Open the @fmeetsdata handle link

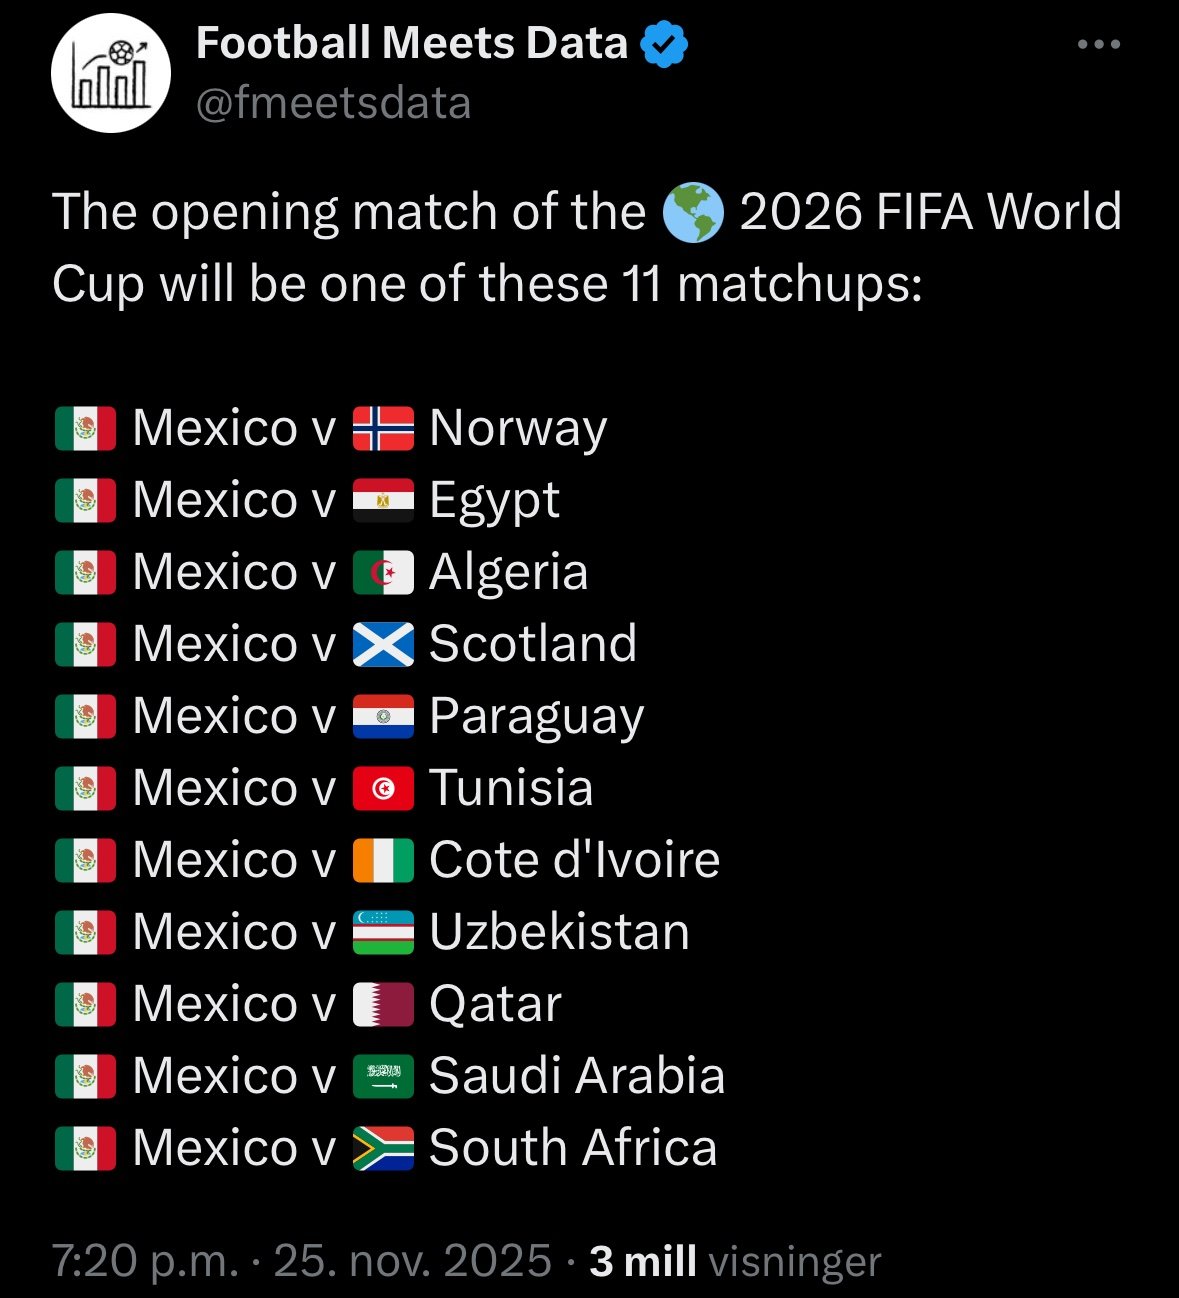point(333,103)
